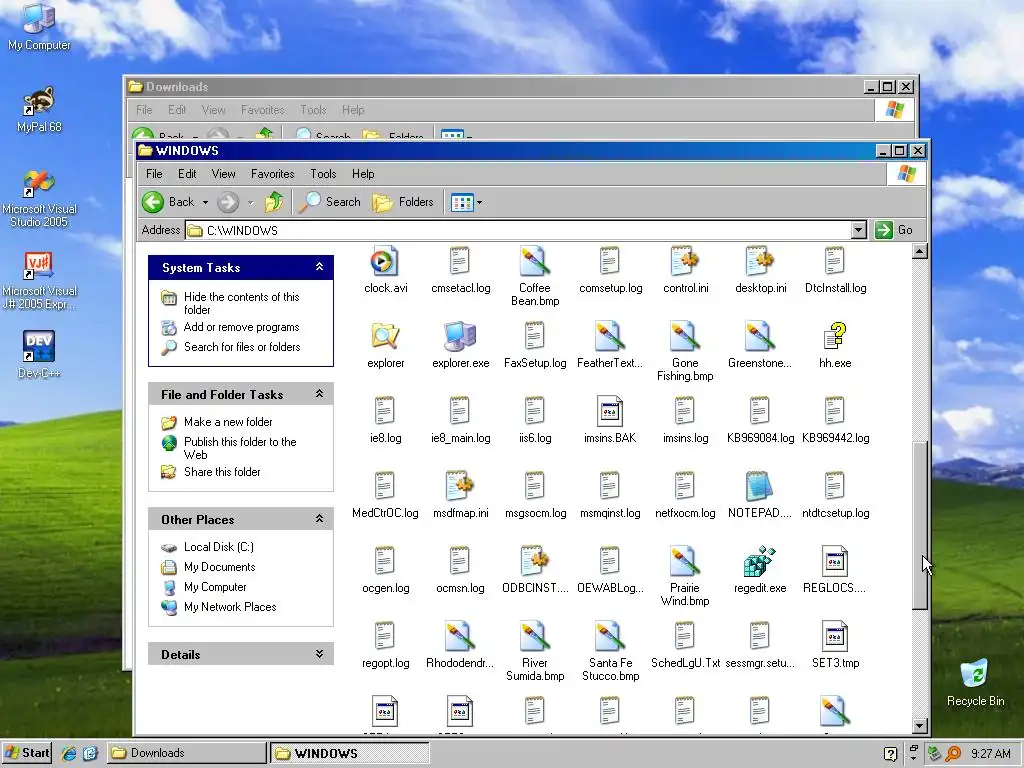Click Make a new folder link
Viewport: 1024px width, 768px height.
(228, 422)
